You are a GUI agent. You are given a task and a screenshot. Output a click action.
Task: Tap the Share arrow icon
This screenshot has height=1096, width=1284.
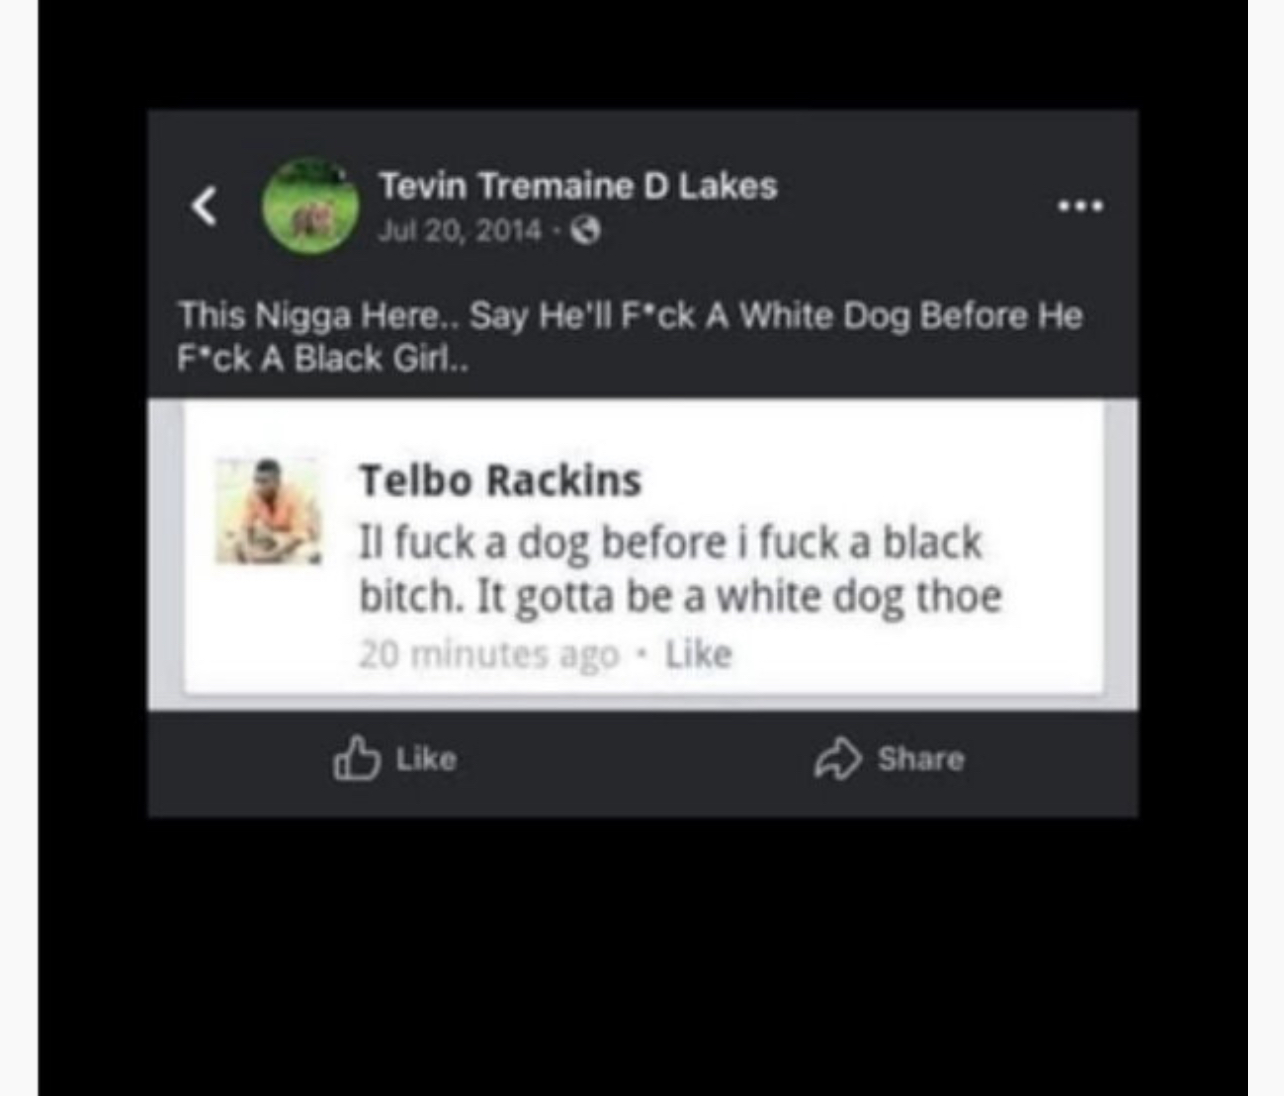coord(837,759)
